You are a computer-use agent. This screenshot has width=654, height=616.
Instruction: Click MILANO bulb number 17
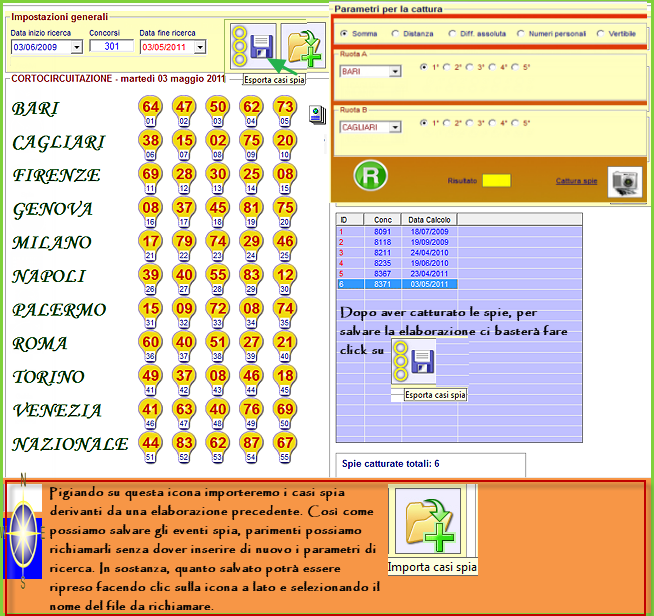pyautogui.click(x=150, y=246)
